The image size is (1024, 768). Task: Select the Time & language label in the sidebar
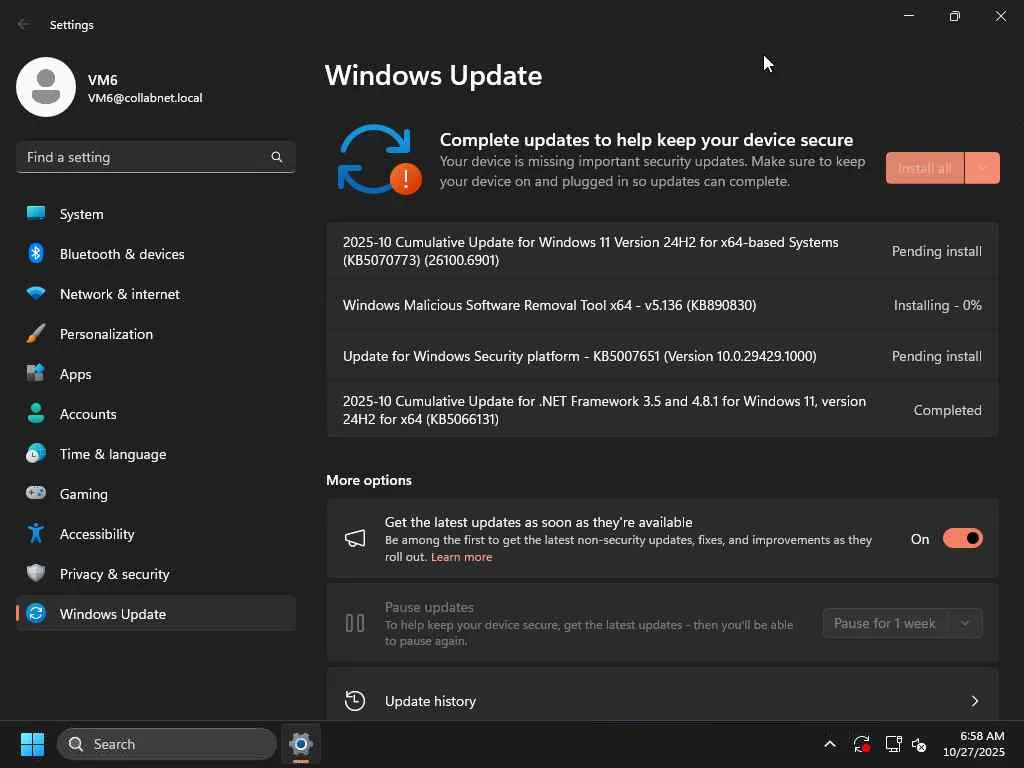coord(113,454)
